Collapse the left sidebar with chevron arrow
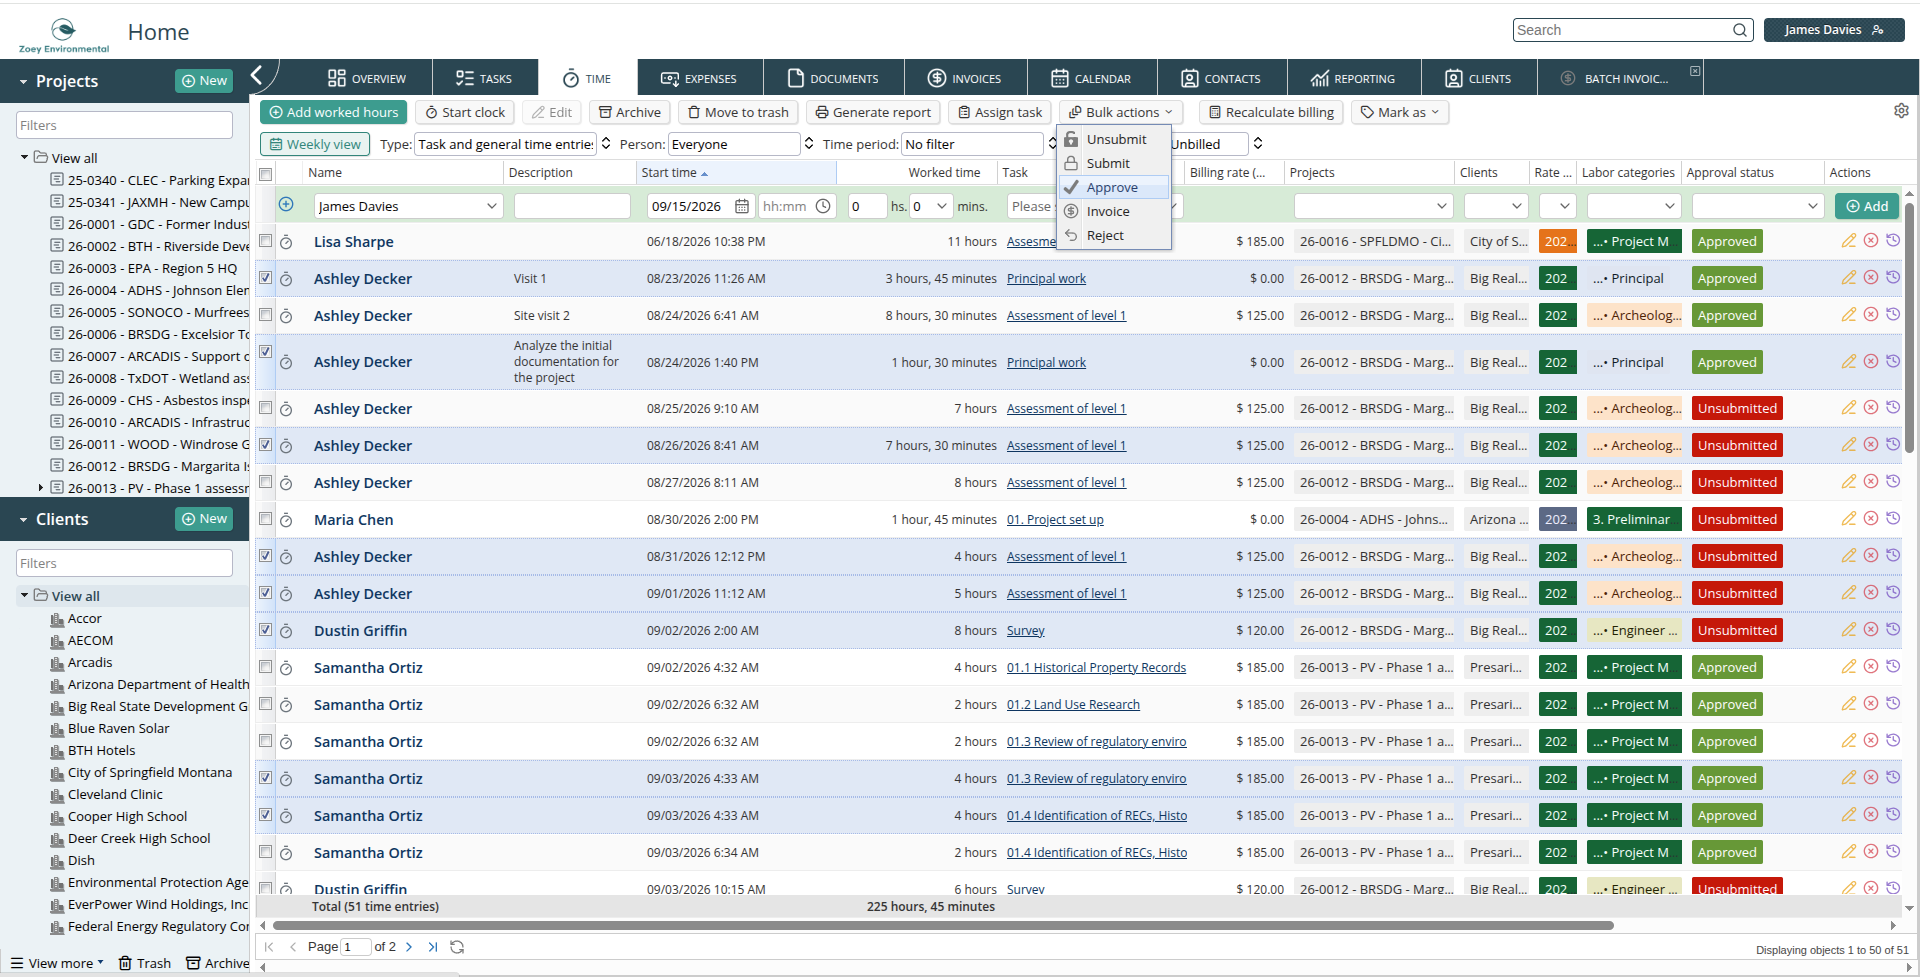The image size is (1920, 977). [x=257, y=75]
